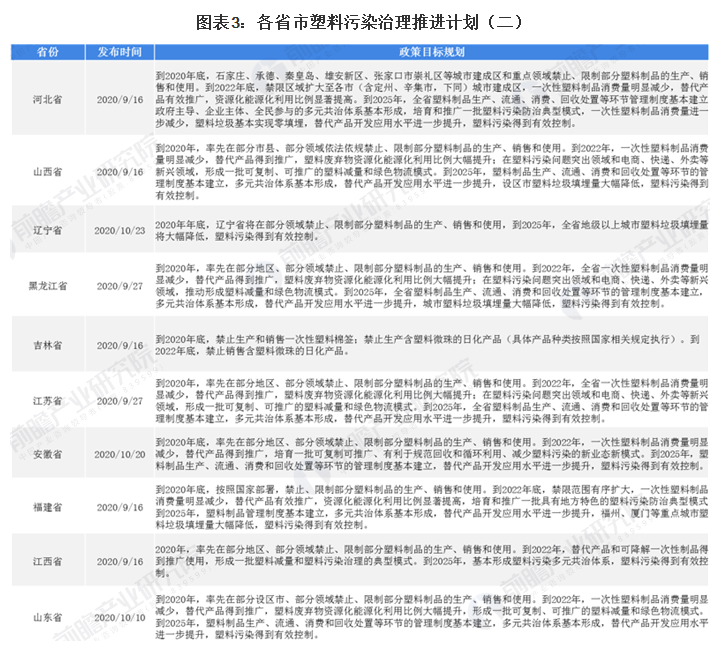Select 吉林省 release date 2020/9/16
The width and height of the screenshot is (720, 647).
click(x=120, y=345)
